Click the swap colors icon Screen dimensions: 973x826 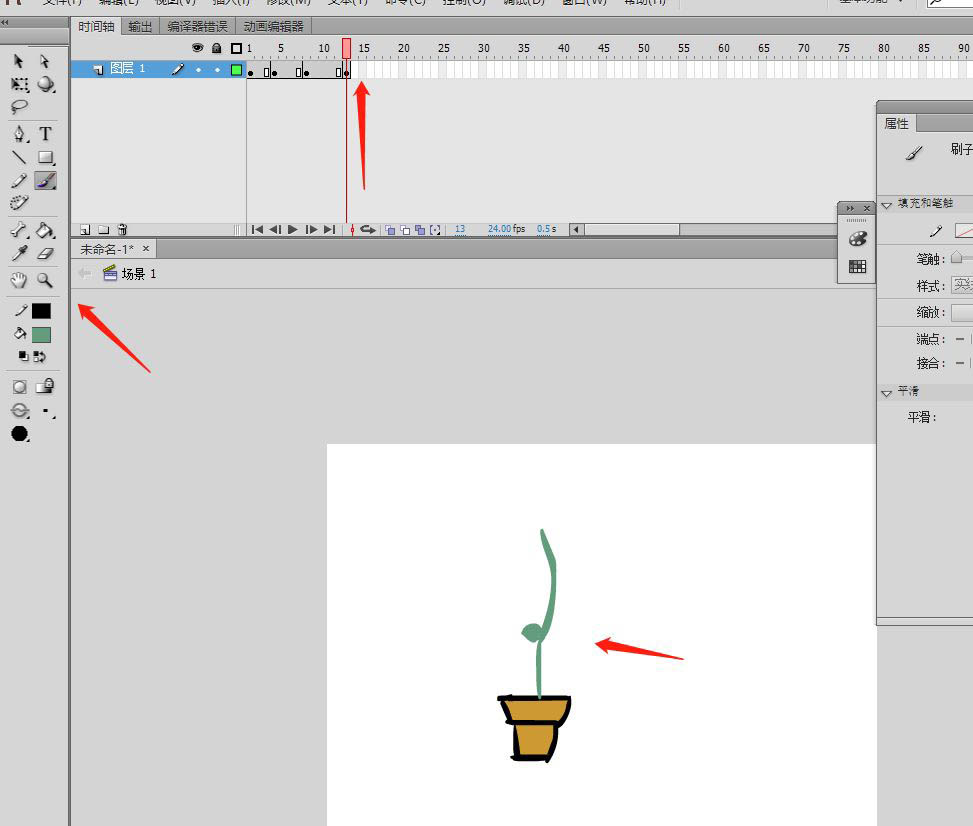pos(40,356)
